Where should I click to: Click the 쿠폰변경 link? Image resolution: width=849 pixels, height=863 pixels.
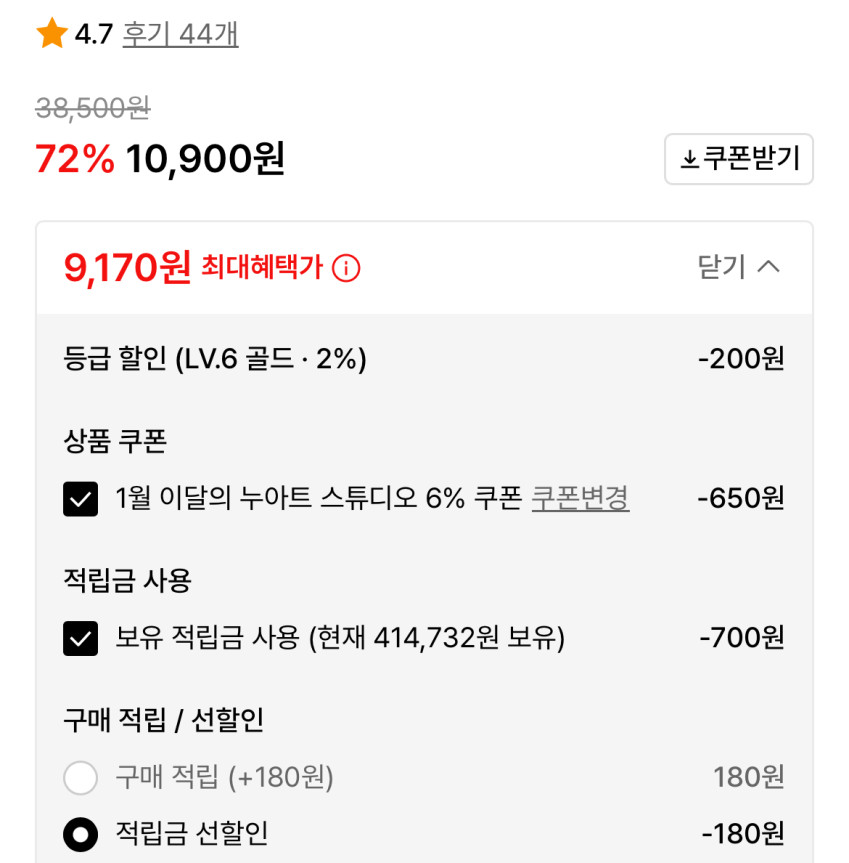580,498
